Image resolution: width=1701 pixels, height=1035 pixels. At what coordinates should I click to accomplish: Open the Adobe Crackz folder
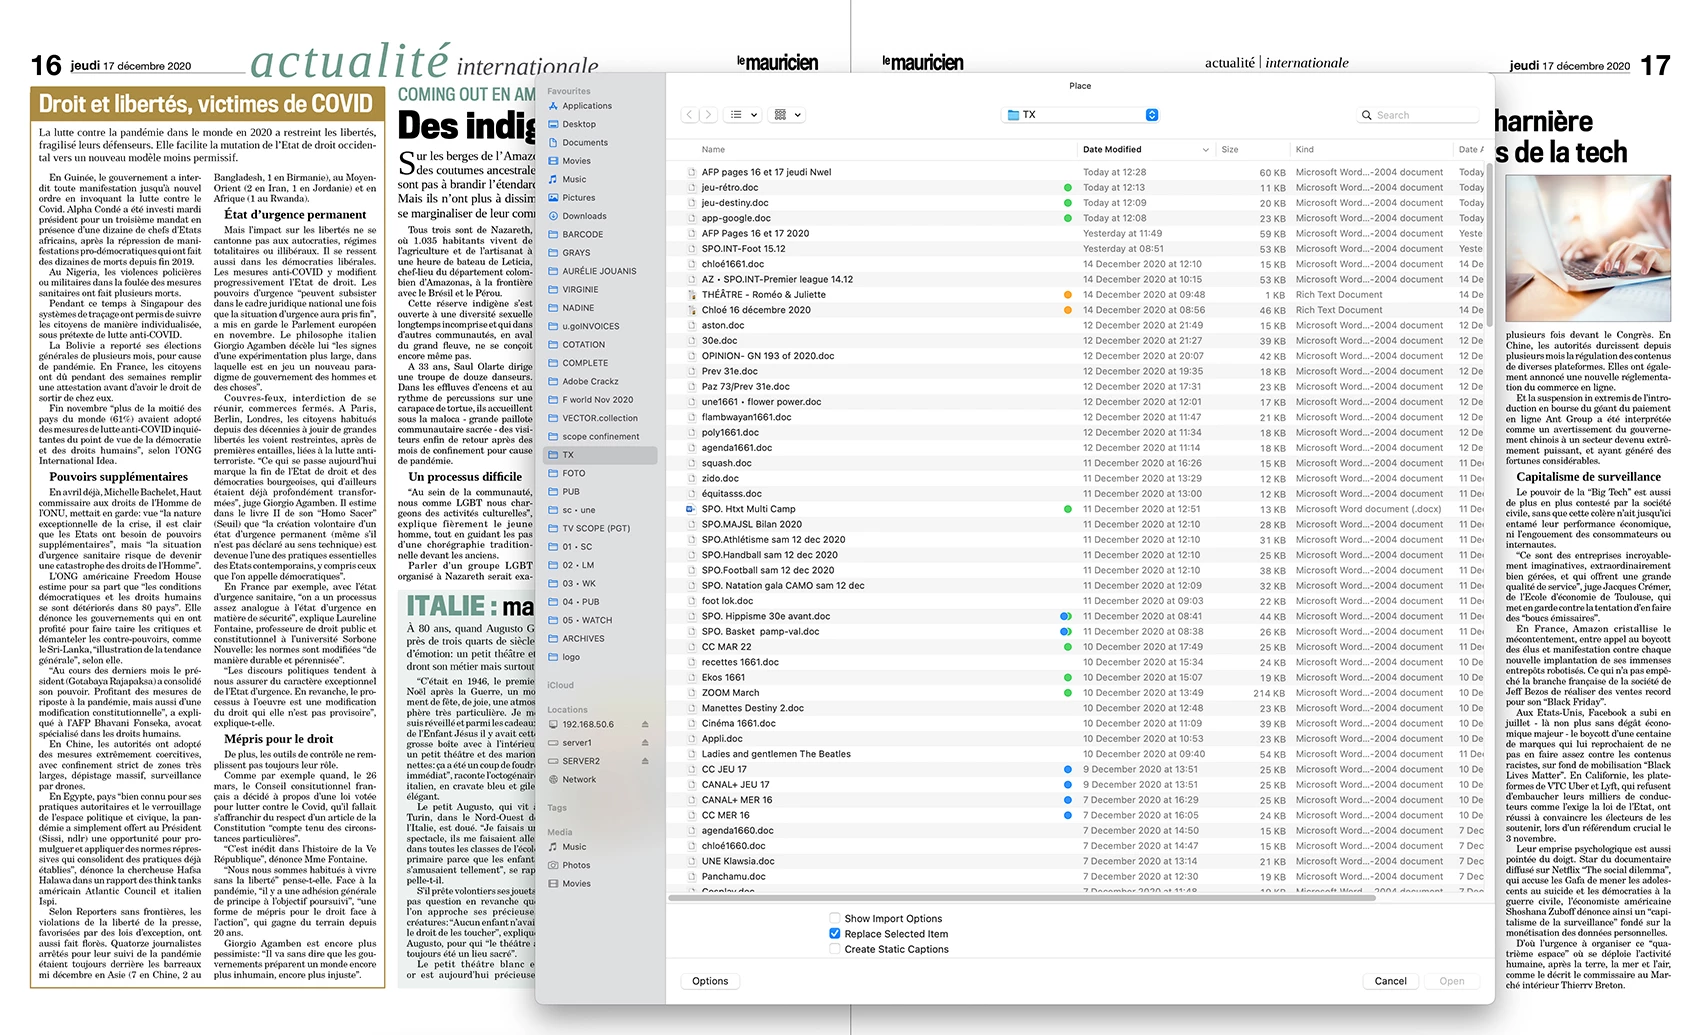[x=590, y=381]
